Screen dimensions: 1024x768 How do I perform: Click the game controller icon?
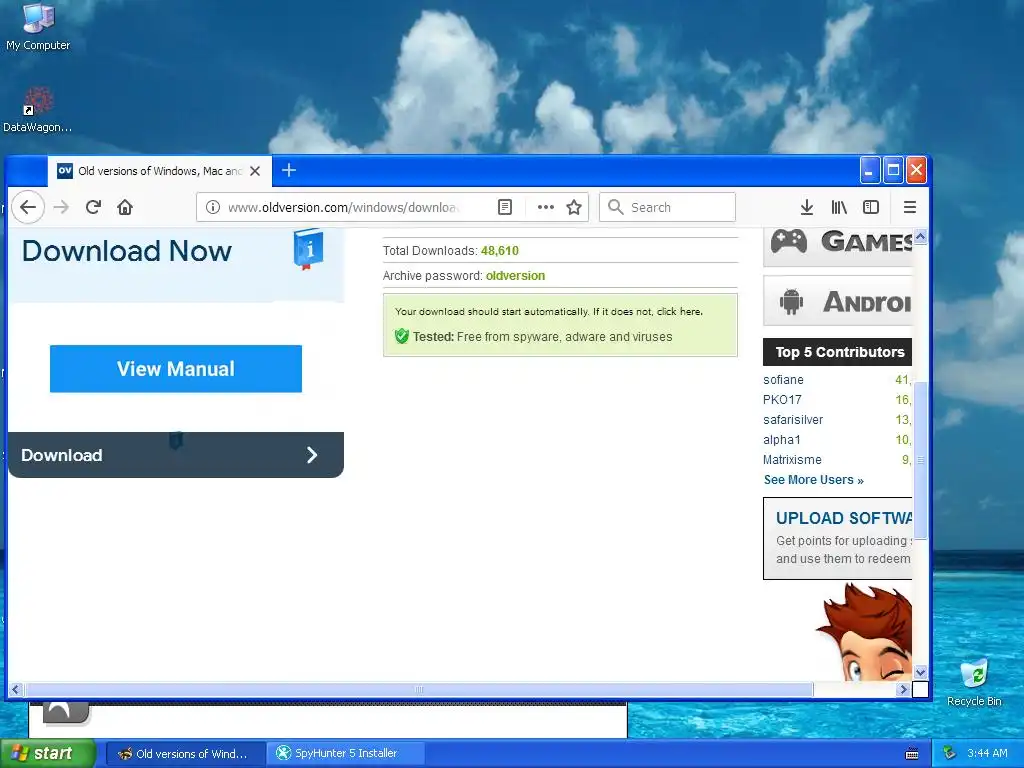tap(789, 242)
